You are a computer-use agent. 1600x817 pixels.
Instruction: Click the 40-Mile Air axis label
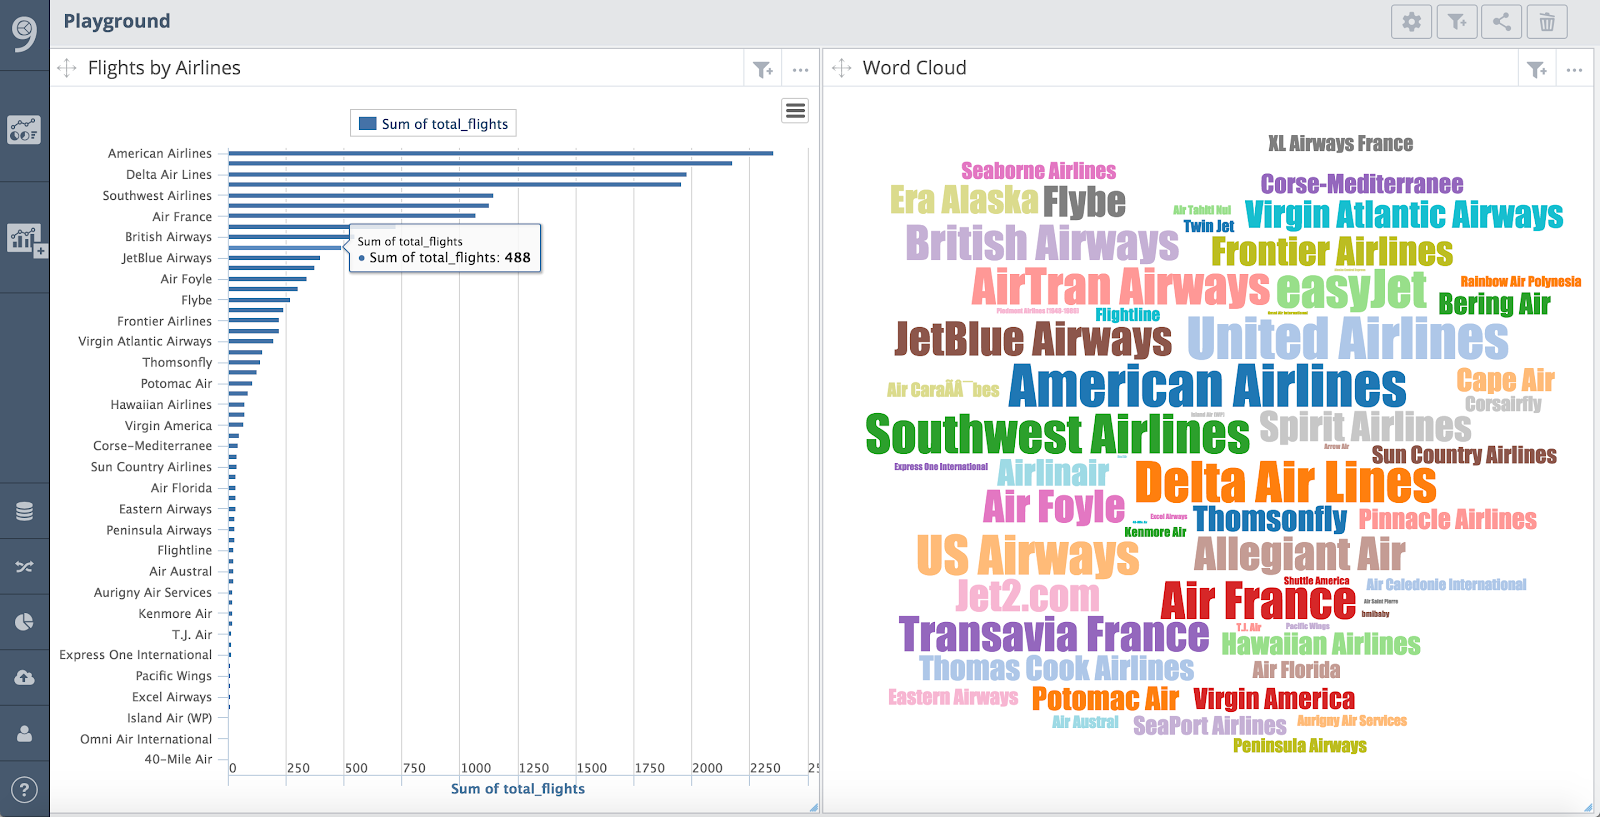(x=178, y=759)
